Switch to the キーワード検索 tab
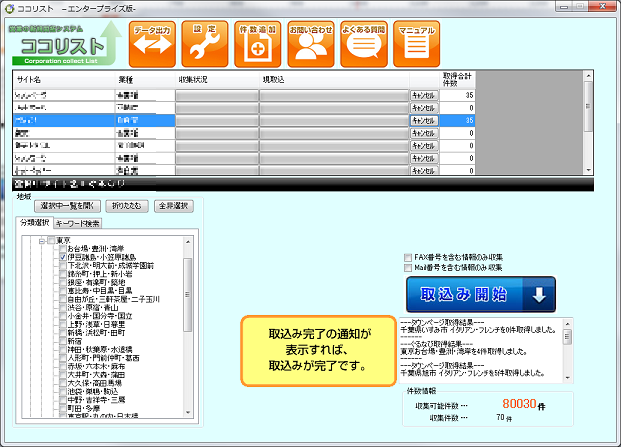This screenshot has width=621, height=447. 78,224
